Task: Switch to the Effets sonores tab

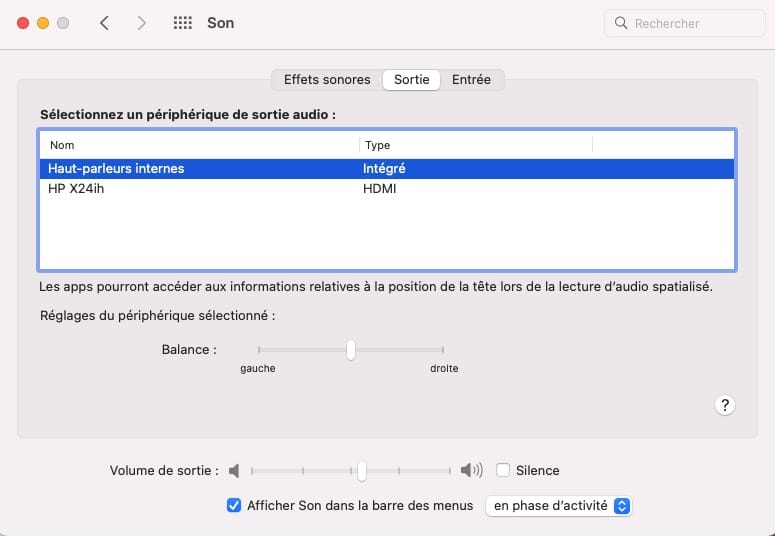Action: click(x=327, y=80)
